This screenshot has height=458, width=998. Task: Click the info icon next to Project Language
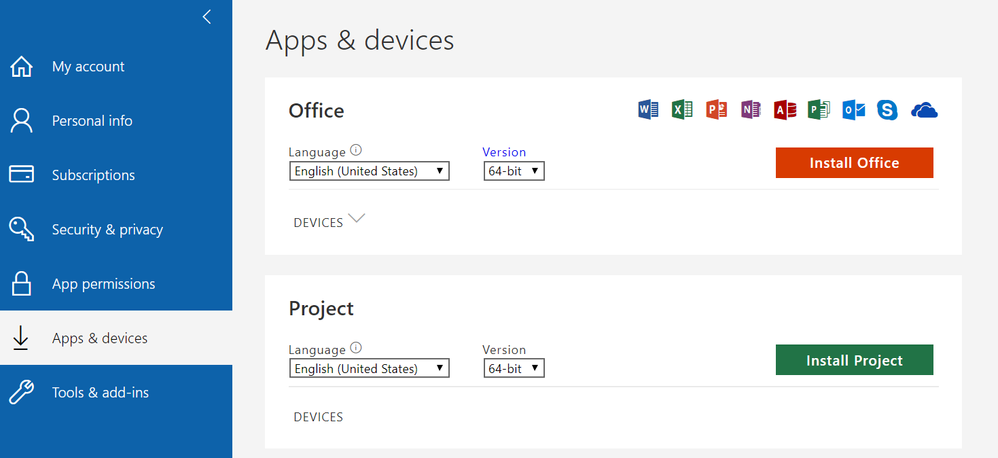click(356, 348)
